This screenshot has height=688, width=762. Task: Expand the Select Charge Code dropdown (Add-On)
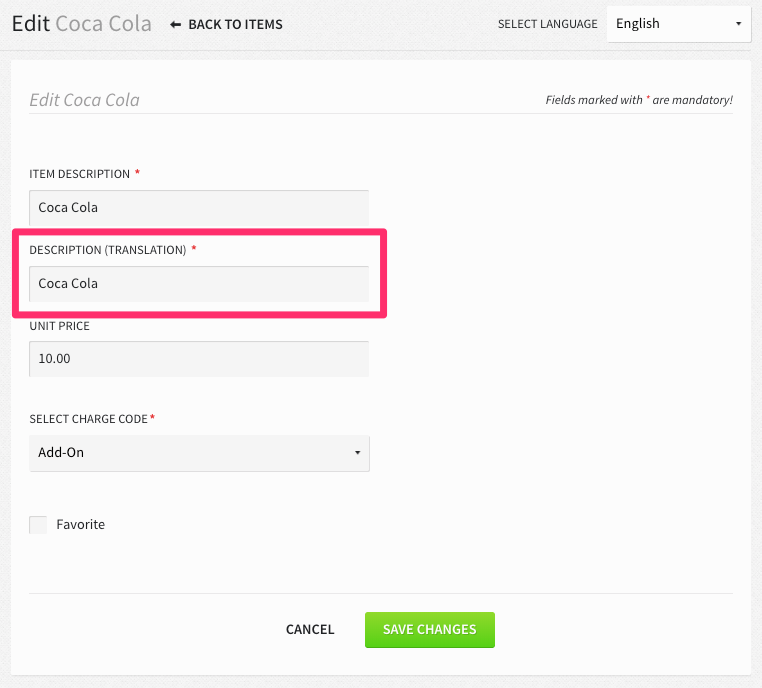tap(199, 453)
